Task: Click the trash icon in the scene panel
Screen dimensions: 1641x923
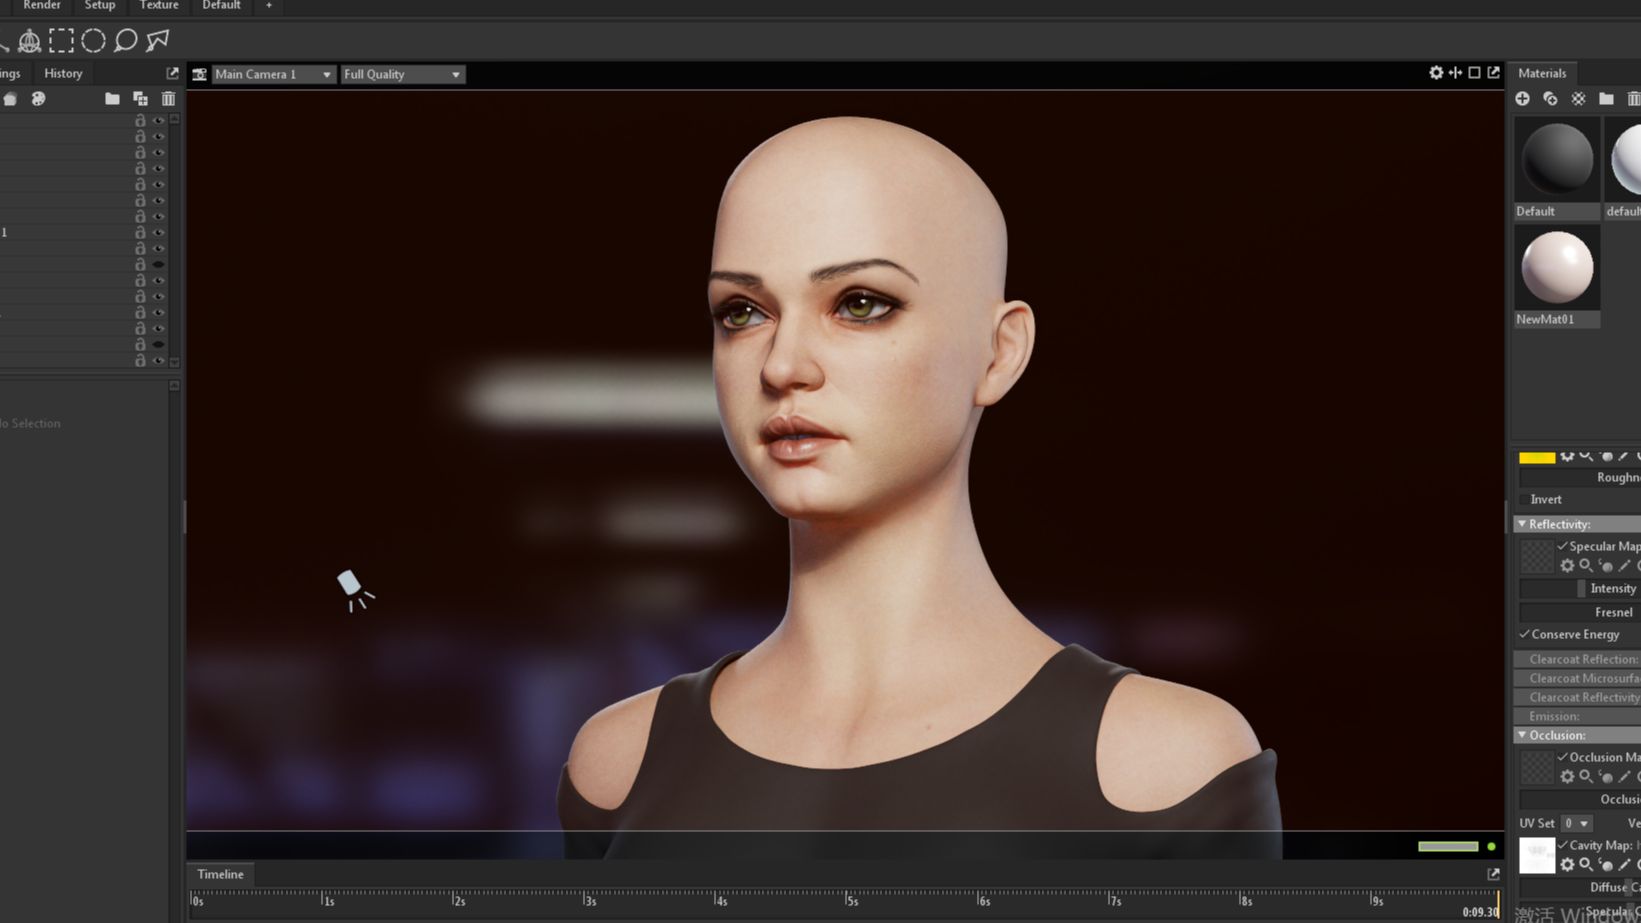Action: [x=168, y=99]
